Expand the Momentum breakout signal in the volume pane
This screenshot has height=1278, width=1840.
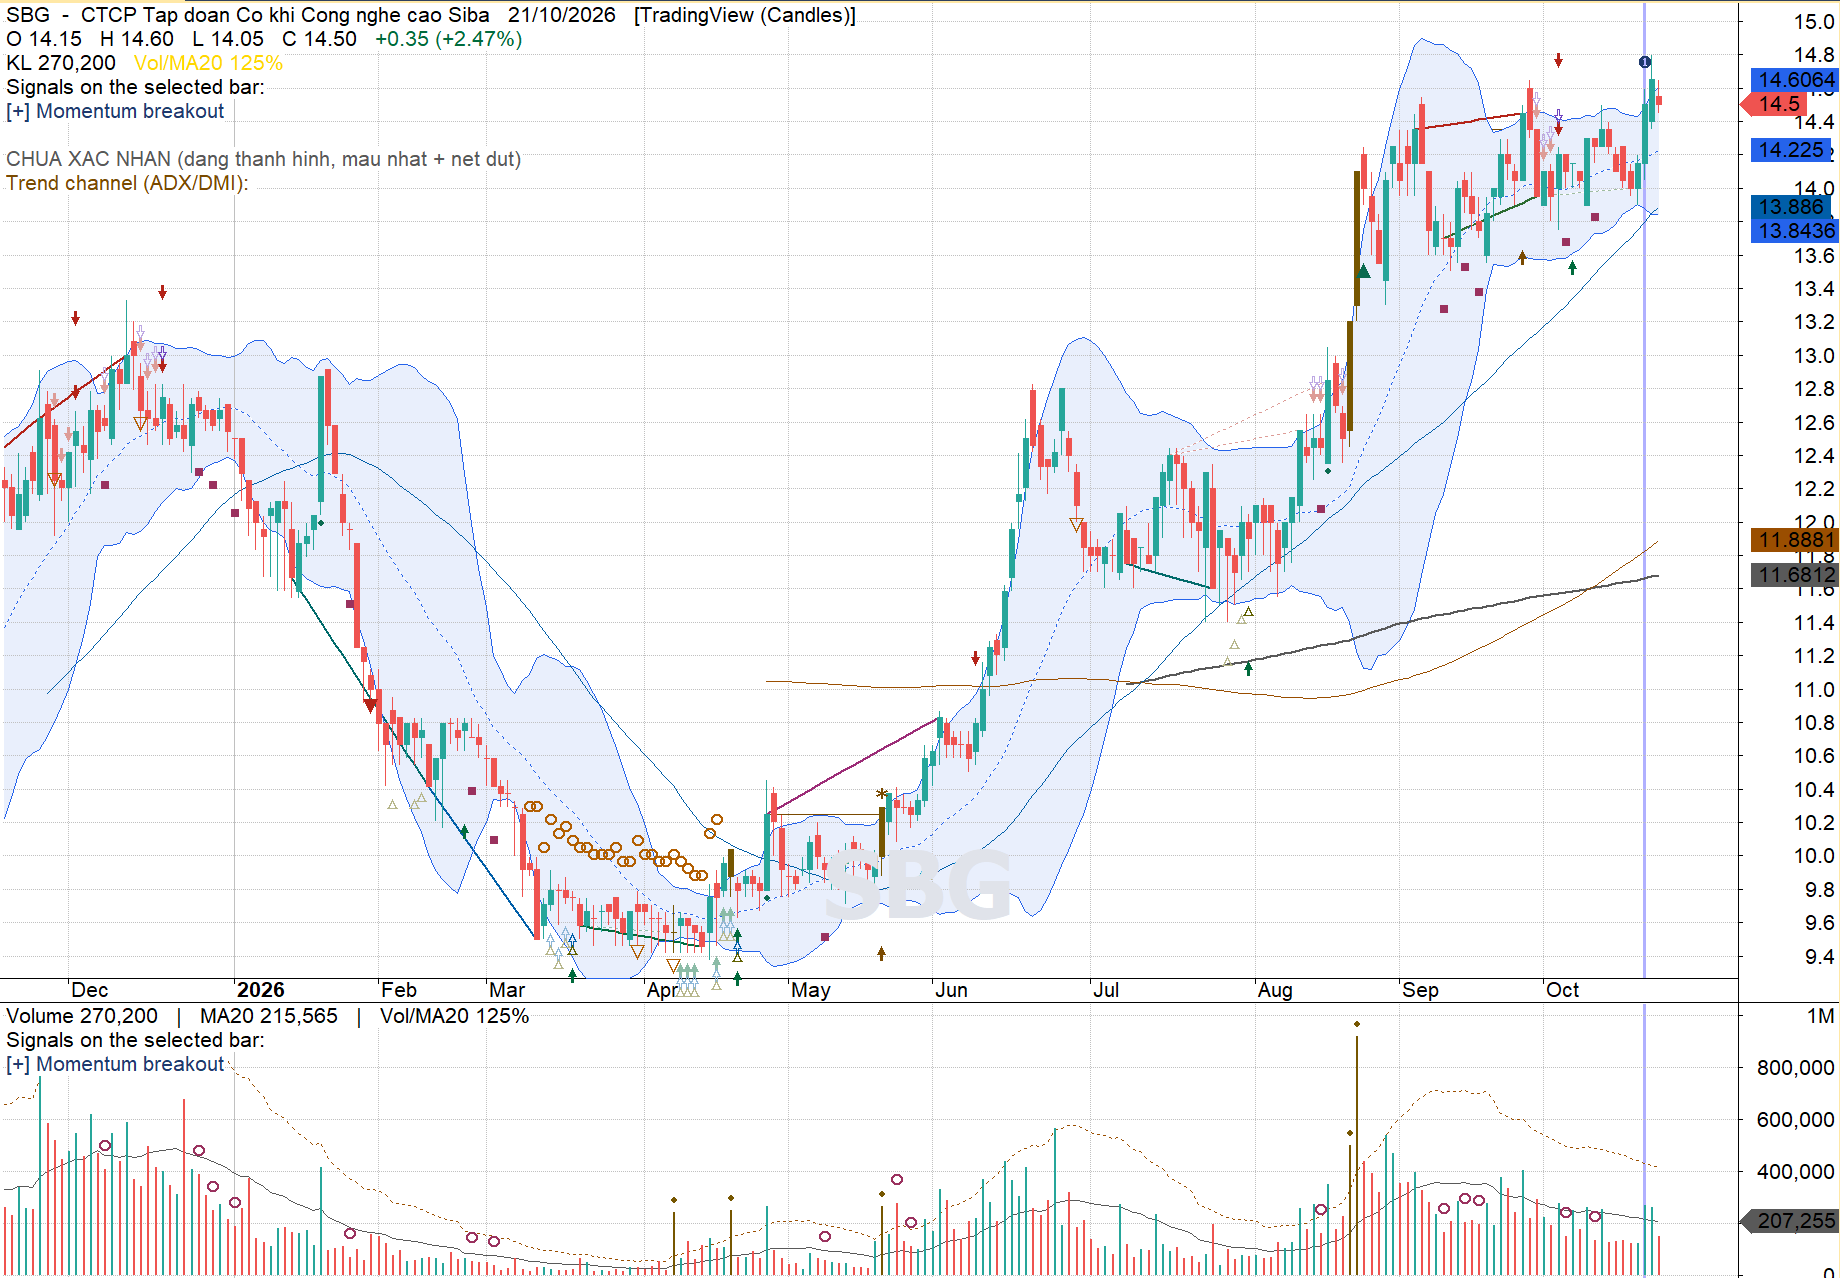17,1064
